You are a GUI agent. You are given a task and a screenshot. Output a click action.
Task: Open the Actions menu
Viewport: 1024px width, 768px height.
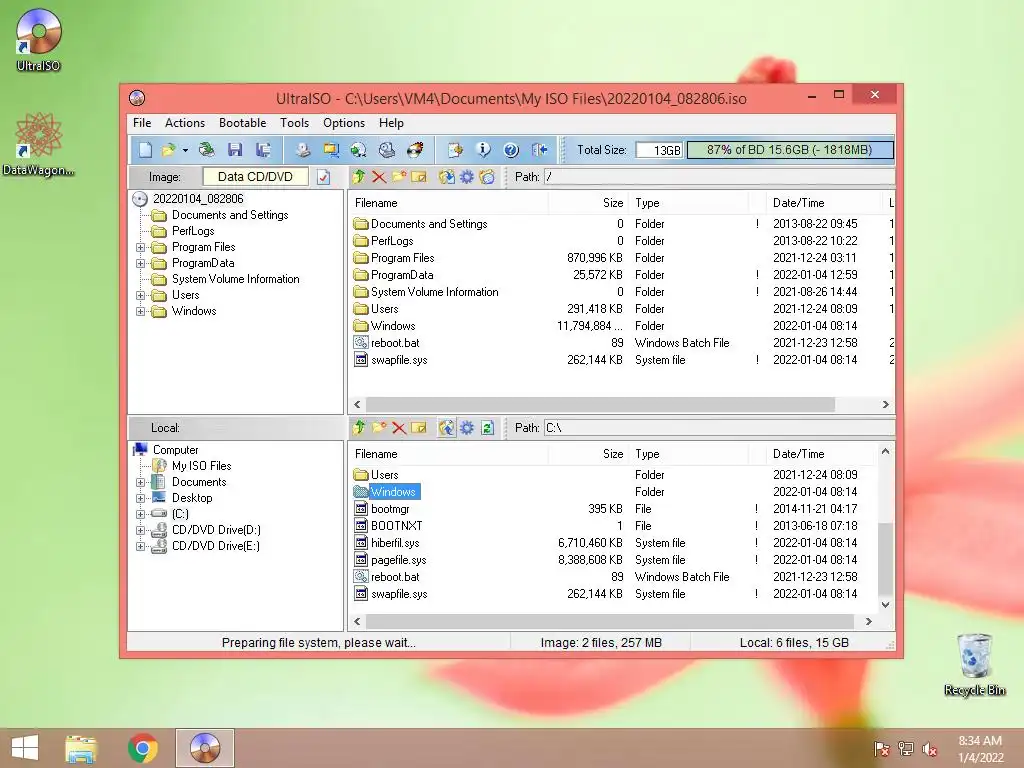coord(185,123)
